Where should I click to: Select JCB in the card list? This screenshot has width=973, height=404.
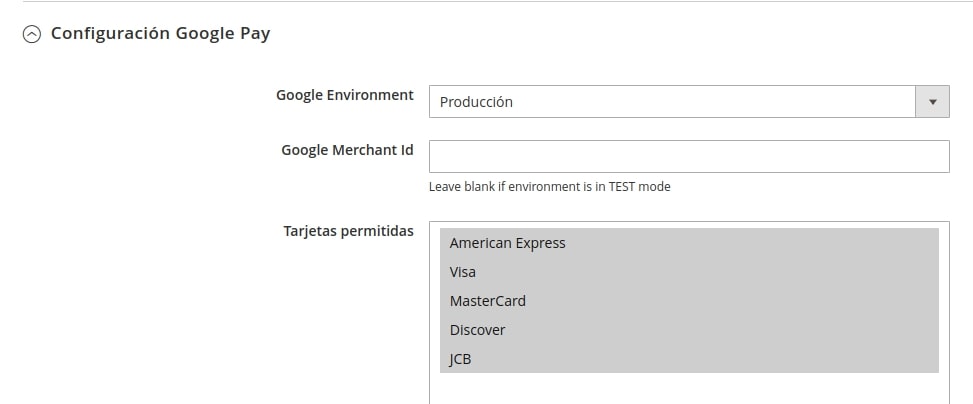(689, 359)
